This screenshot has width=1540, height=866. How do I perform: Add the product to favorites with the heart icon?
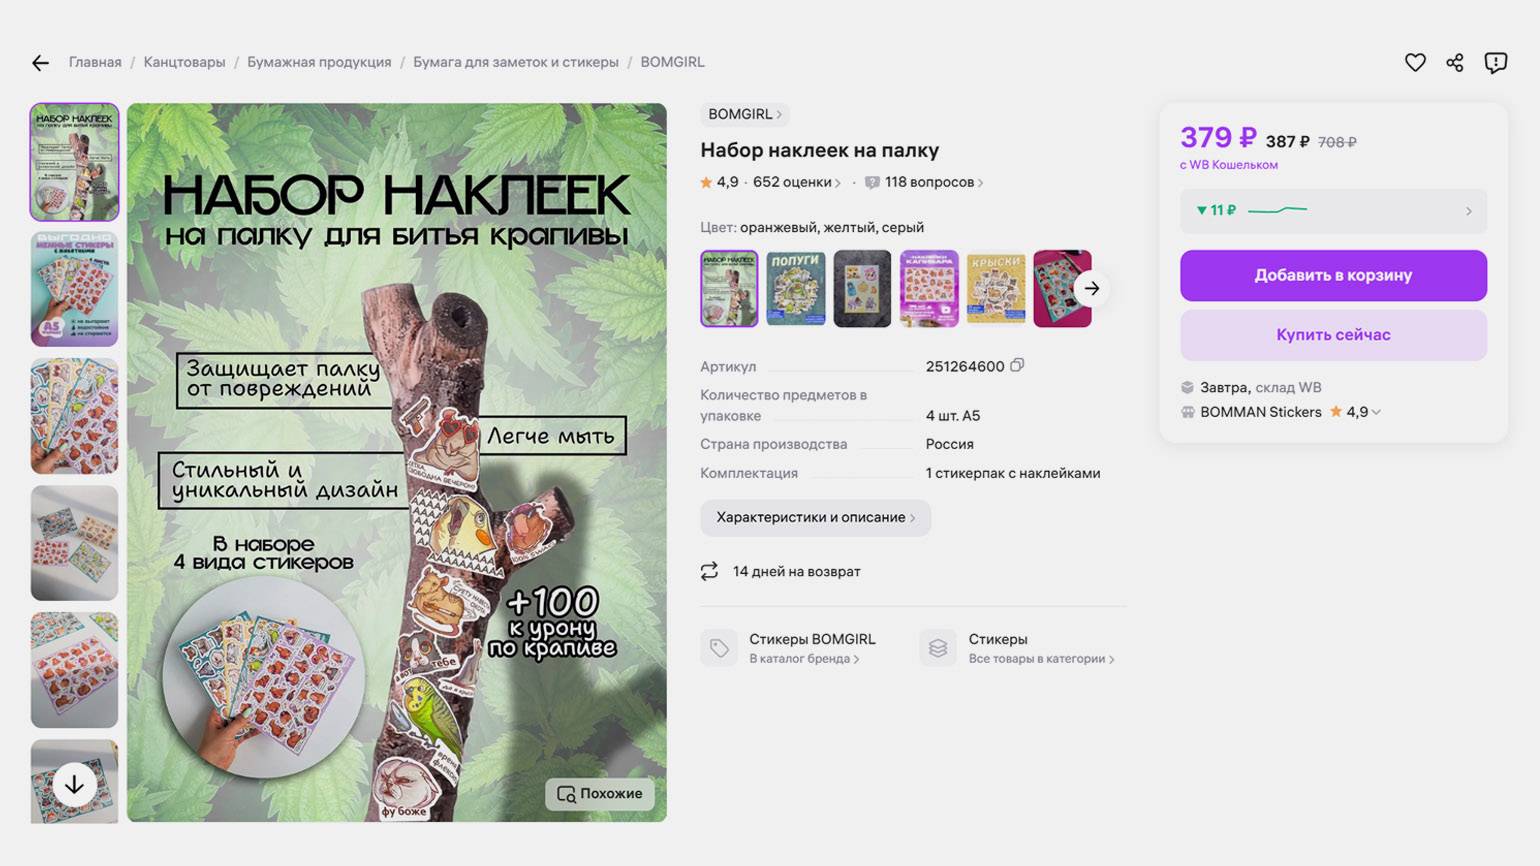tap(1415, 62)
